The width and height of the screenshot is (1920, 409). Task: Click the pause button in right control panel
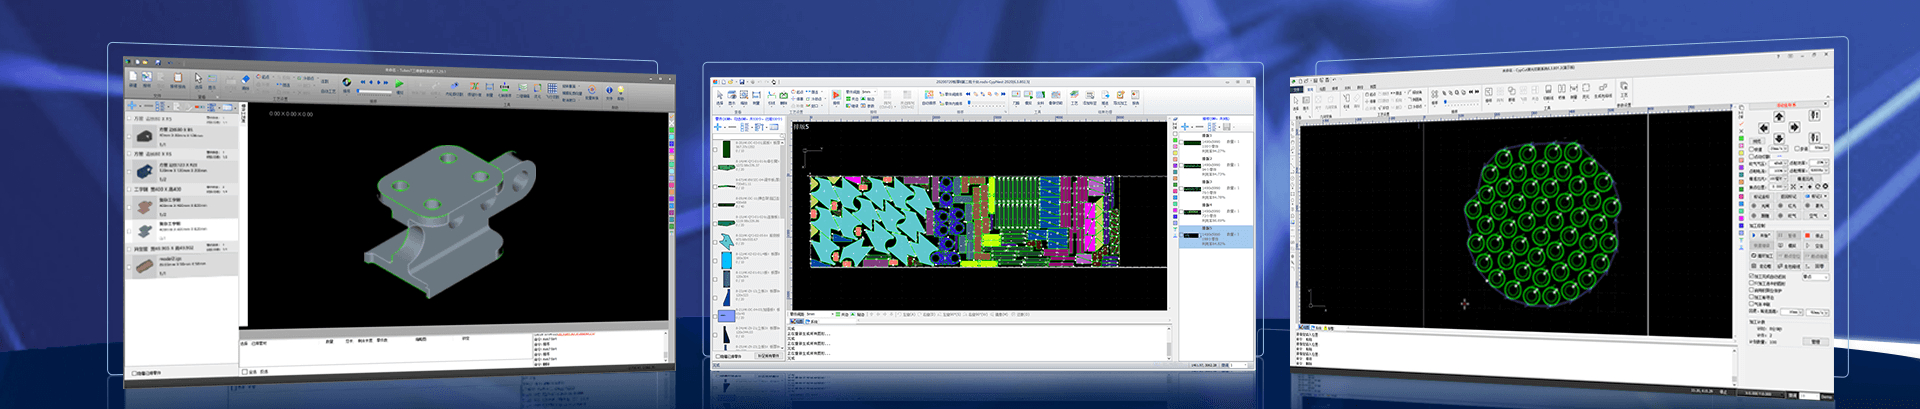point(1788,236)
